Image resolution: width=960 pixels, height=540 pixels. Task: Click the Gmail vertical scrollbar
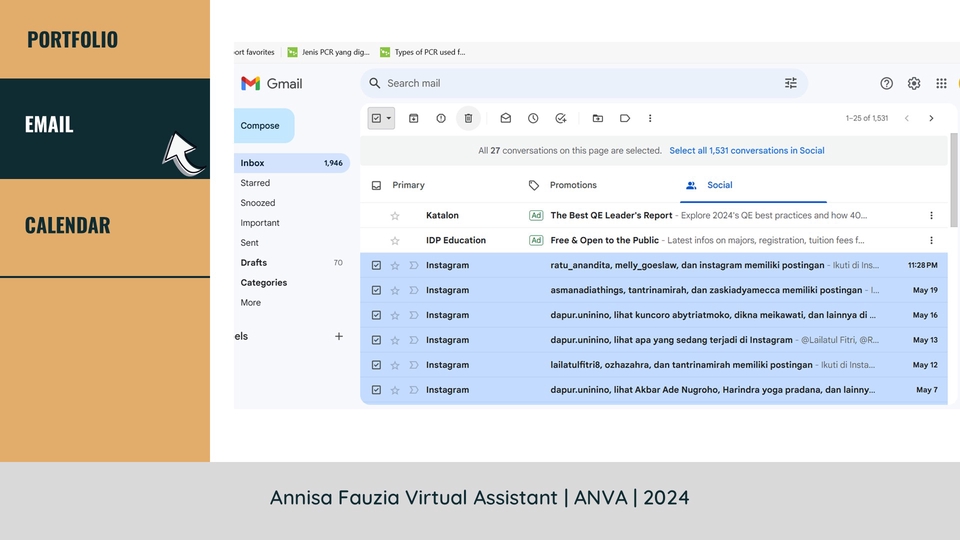pyautogui.click(x=954, y=179)
